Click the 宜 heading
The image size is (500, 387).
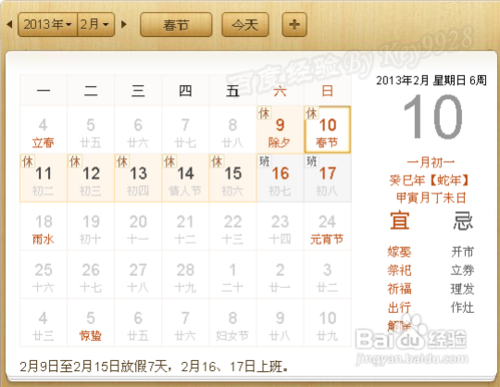click(400, 220)
